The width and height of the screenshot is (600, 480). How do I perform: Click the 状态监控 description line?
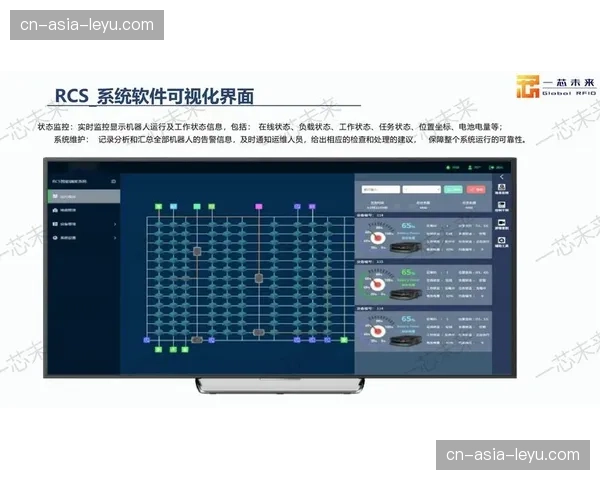click(x=270, y=127)
